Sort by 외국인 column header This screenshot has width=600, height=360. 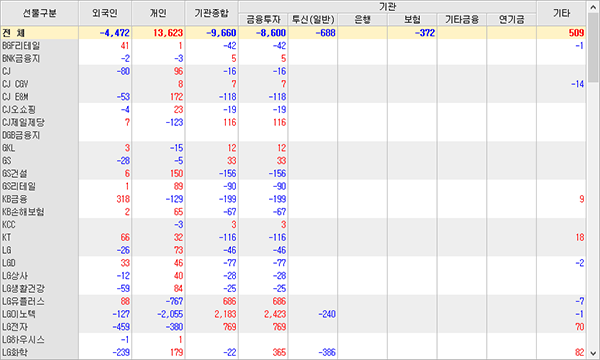tap(105, 13)
